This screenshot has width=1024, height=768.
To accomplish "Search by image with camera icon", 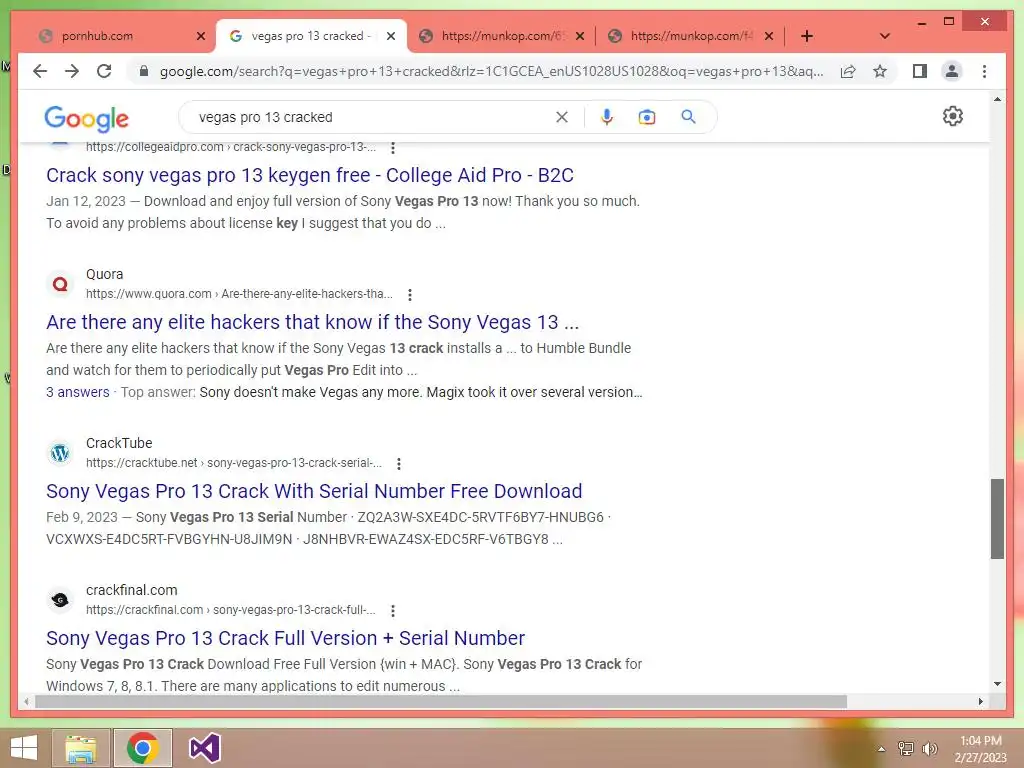I will point(647,117).
